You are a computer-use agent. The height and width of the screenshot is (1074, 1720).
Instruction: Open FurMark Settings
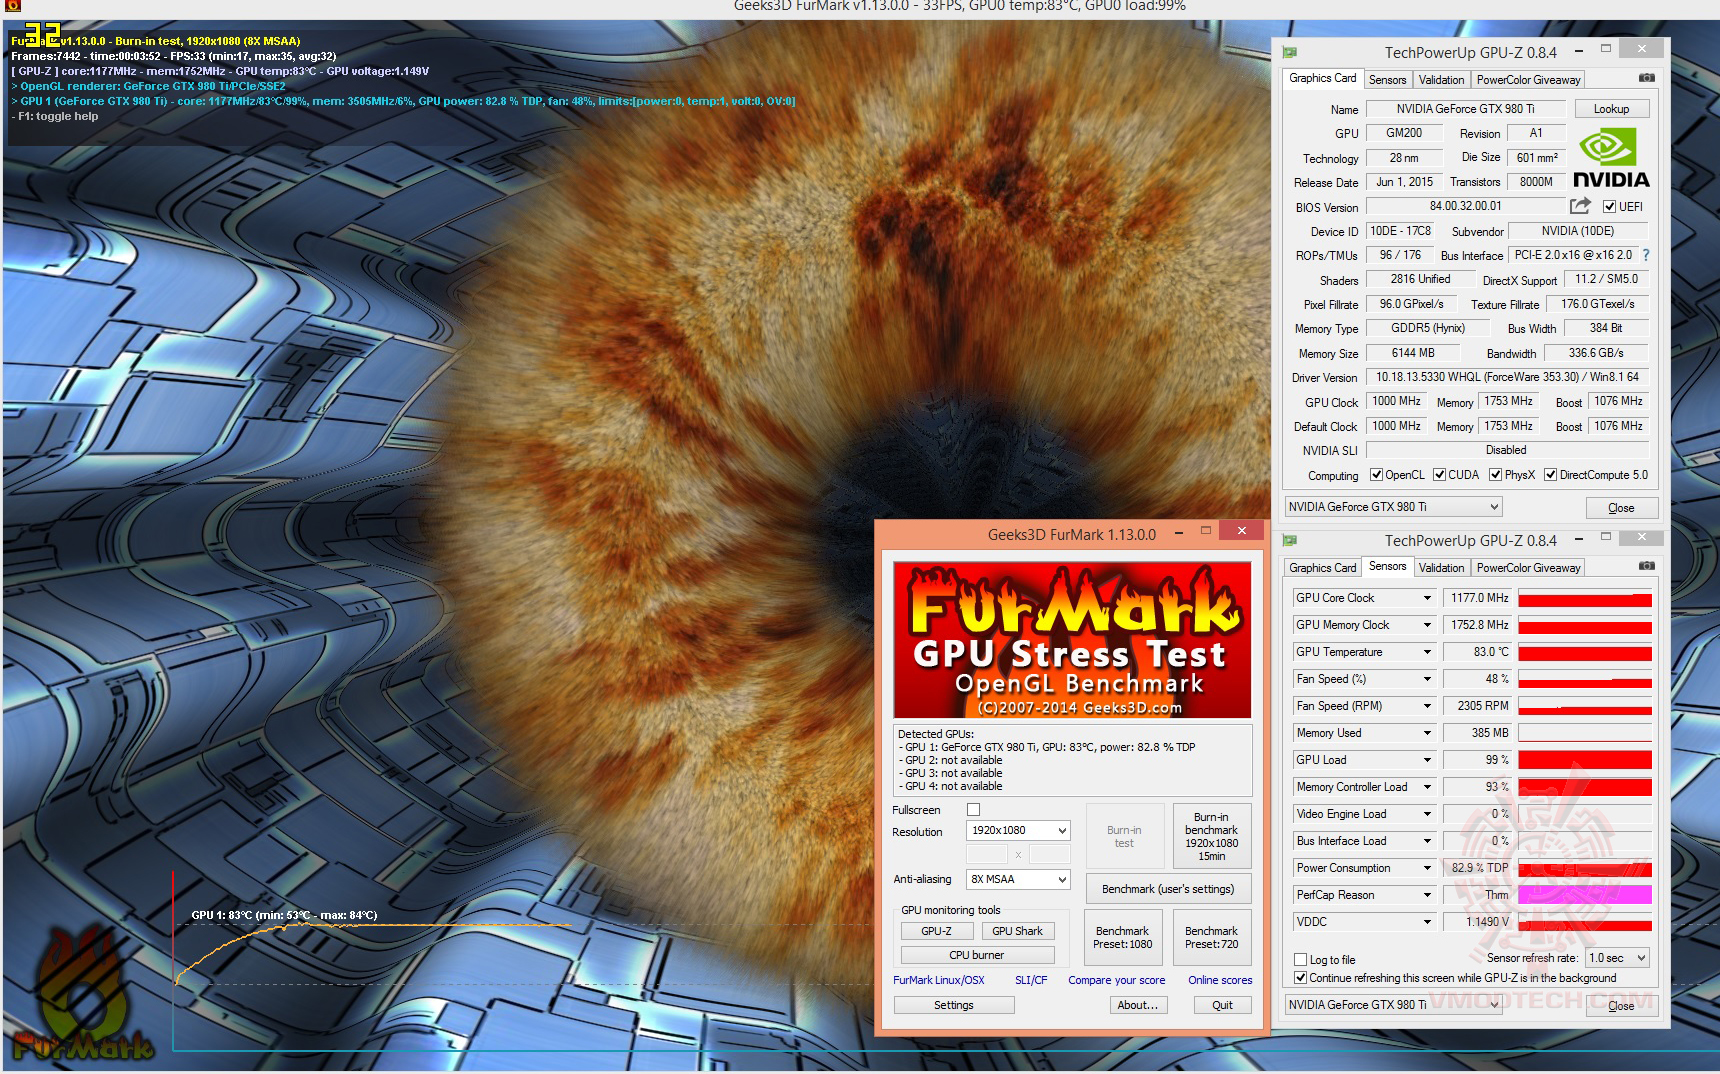[x=954, y=1005]
